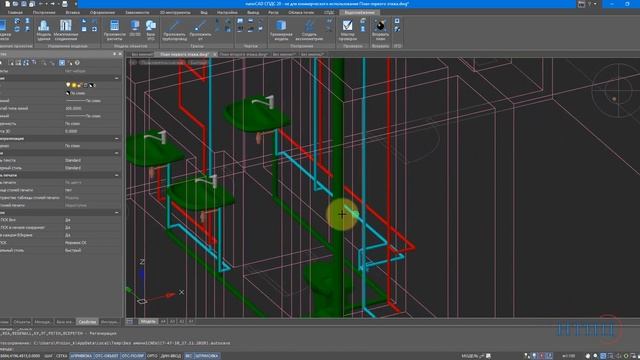Toggle ВЕС lineweight display in status bar
Image resolution: width=640 pixels, height=360 pixels.
coord(189,356)
